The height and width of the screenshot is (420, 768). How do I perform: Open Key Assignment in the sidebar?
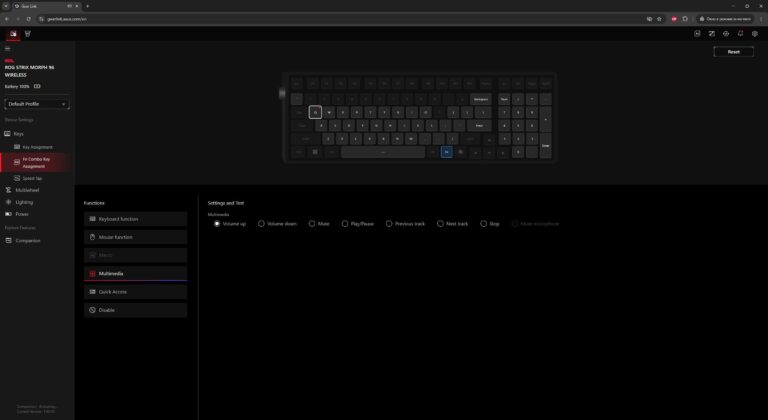point(37,147)
